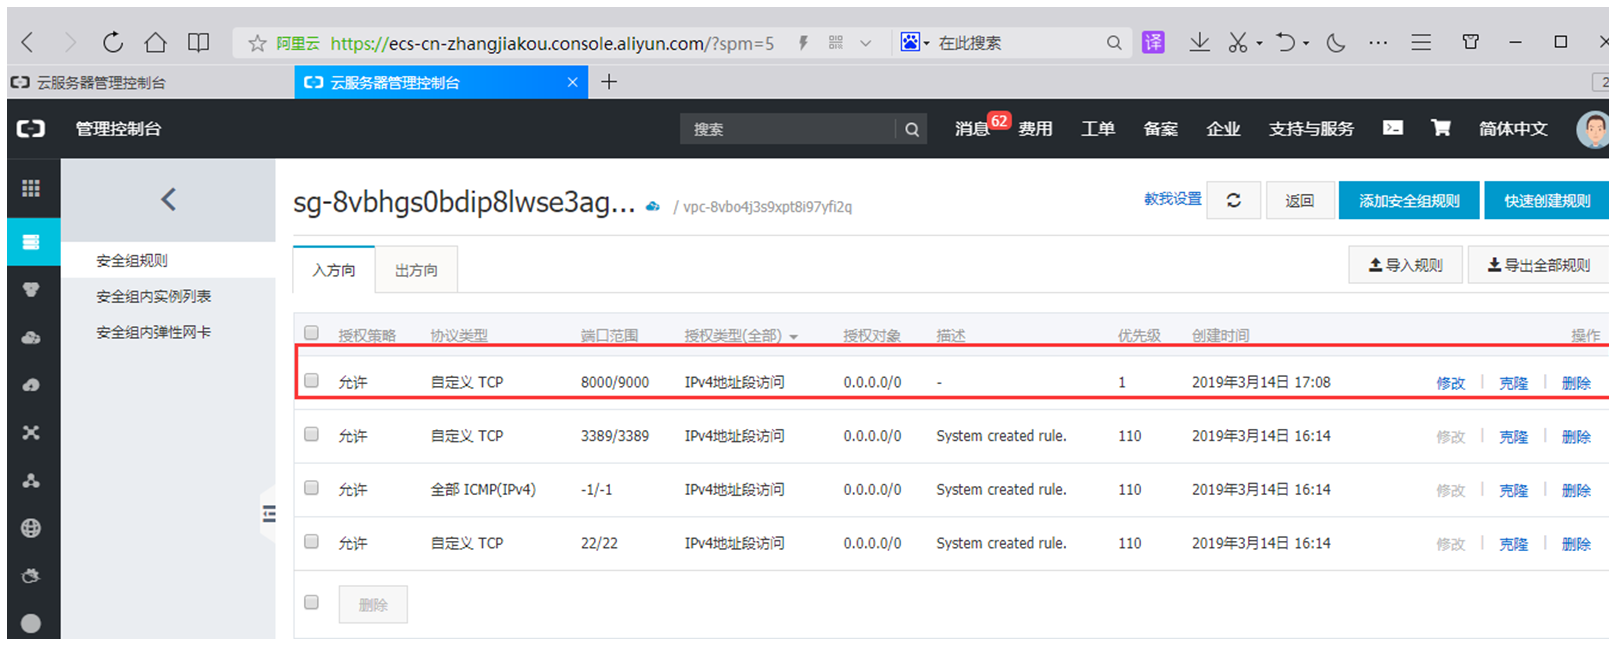Viewport: 1609px width, 652px height.
Task: Click the back chevron in sidebar
Action: tap(168, 200)
